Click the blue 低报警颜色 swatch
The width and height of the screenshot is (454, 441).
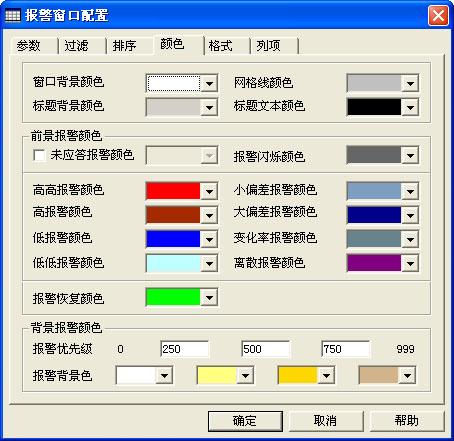(173, 239)
